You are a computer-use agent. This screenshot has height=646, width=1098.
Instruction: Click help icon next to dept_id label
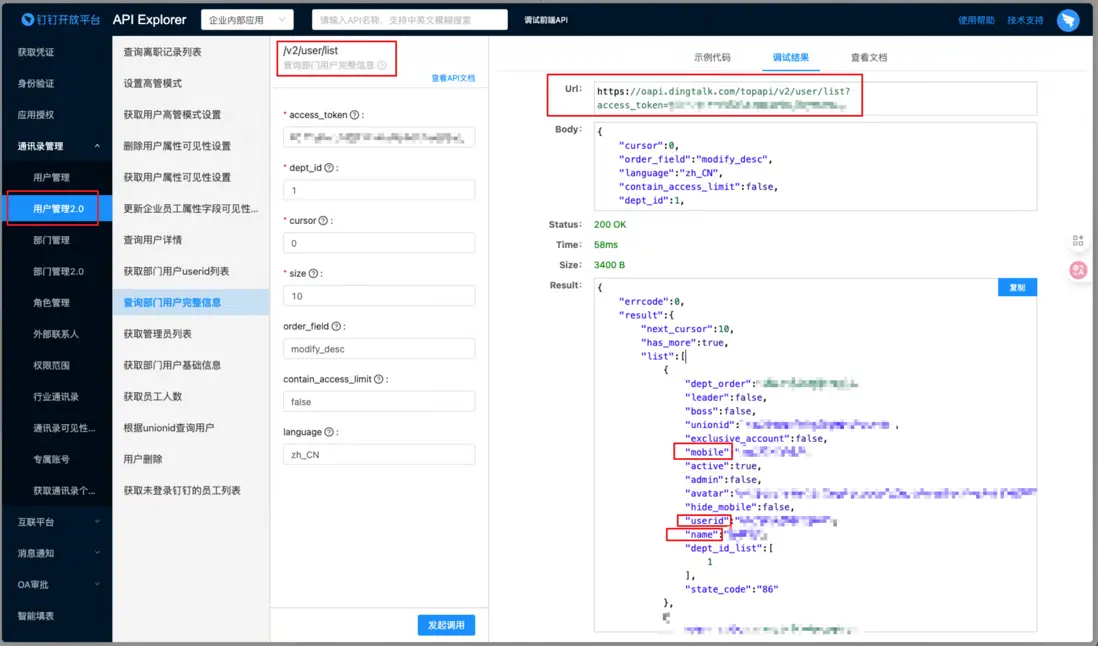click(x=328, y=168)
